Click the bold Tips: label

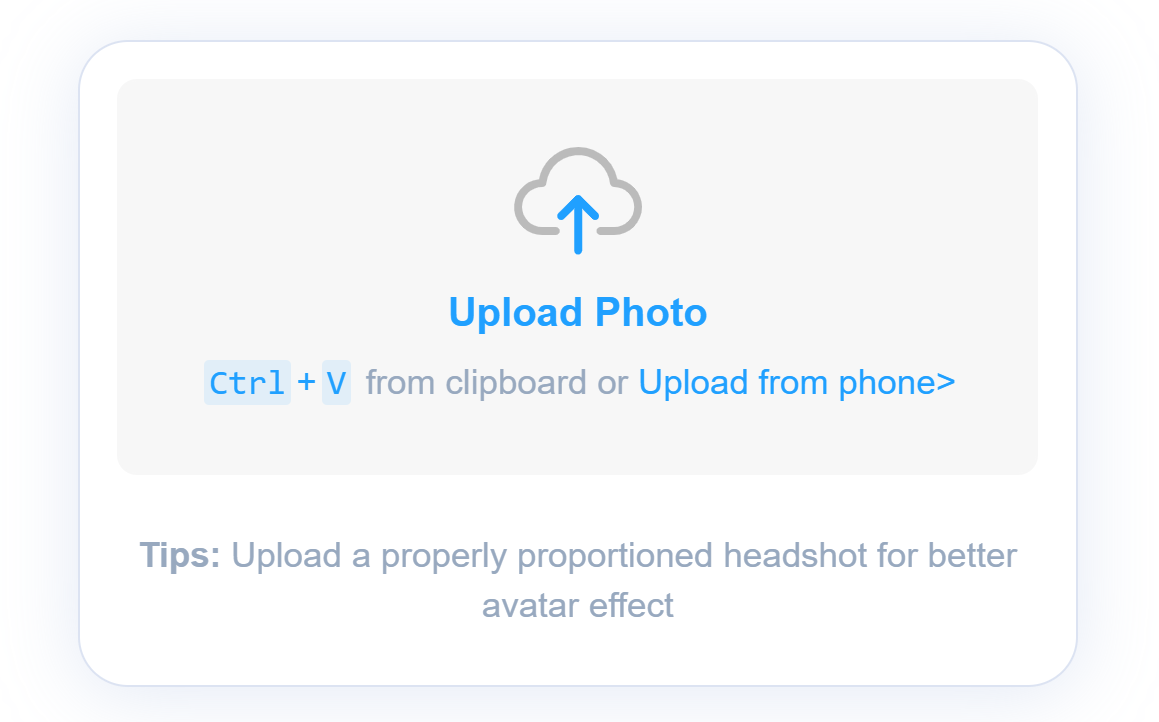180,555
